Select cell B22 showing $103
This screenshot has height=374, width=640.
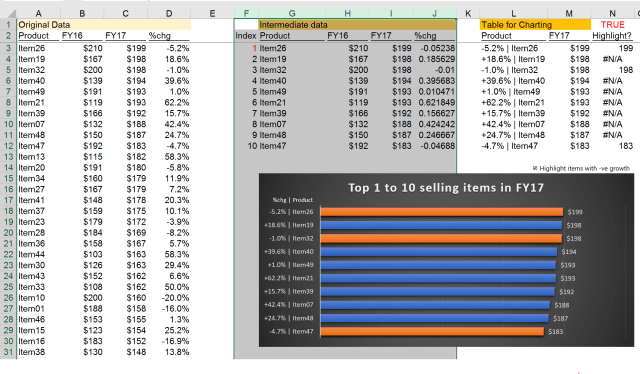[82, 254]
